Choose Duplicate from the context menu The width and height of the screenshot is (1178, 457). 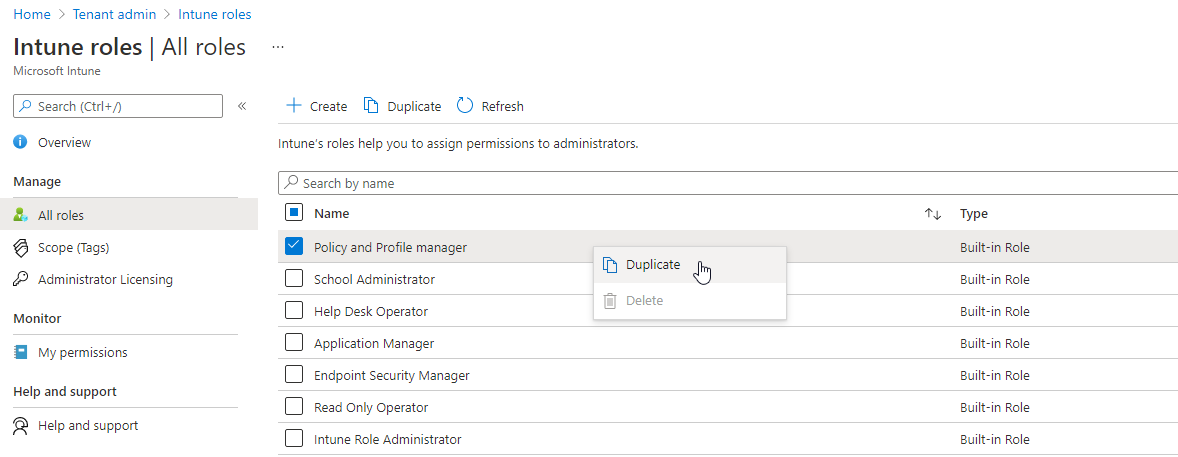click(652, 265)
